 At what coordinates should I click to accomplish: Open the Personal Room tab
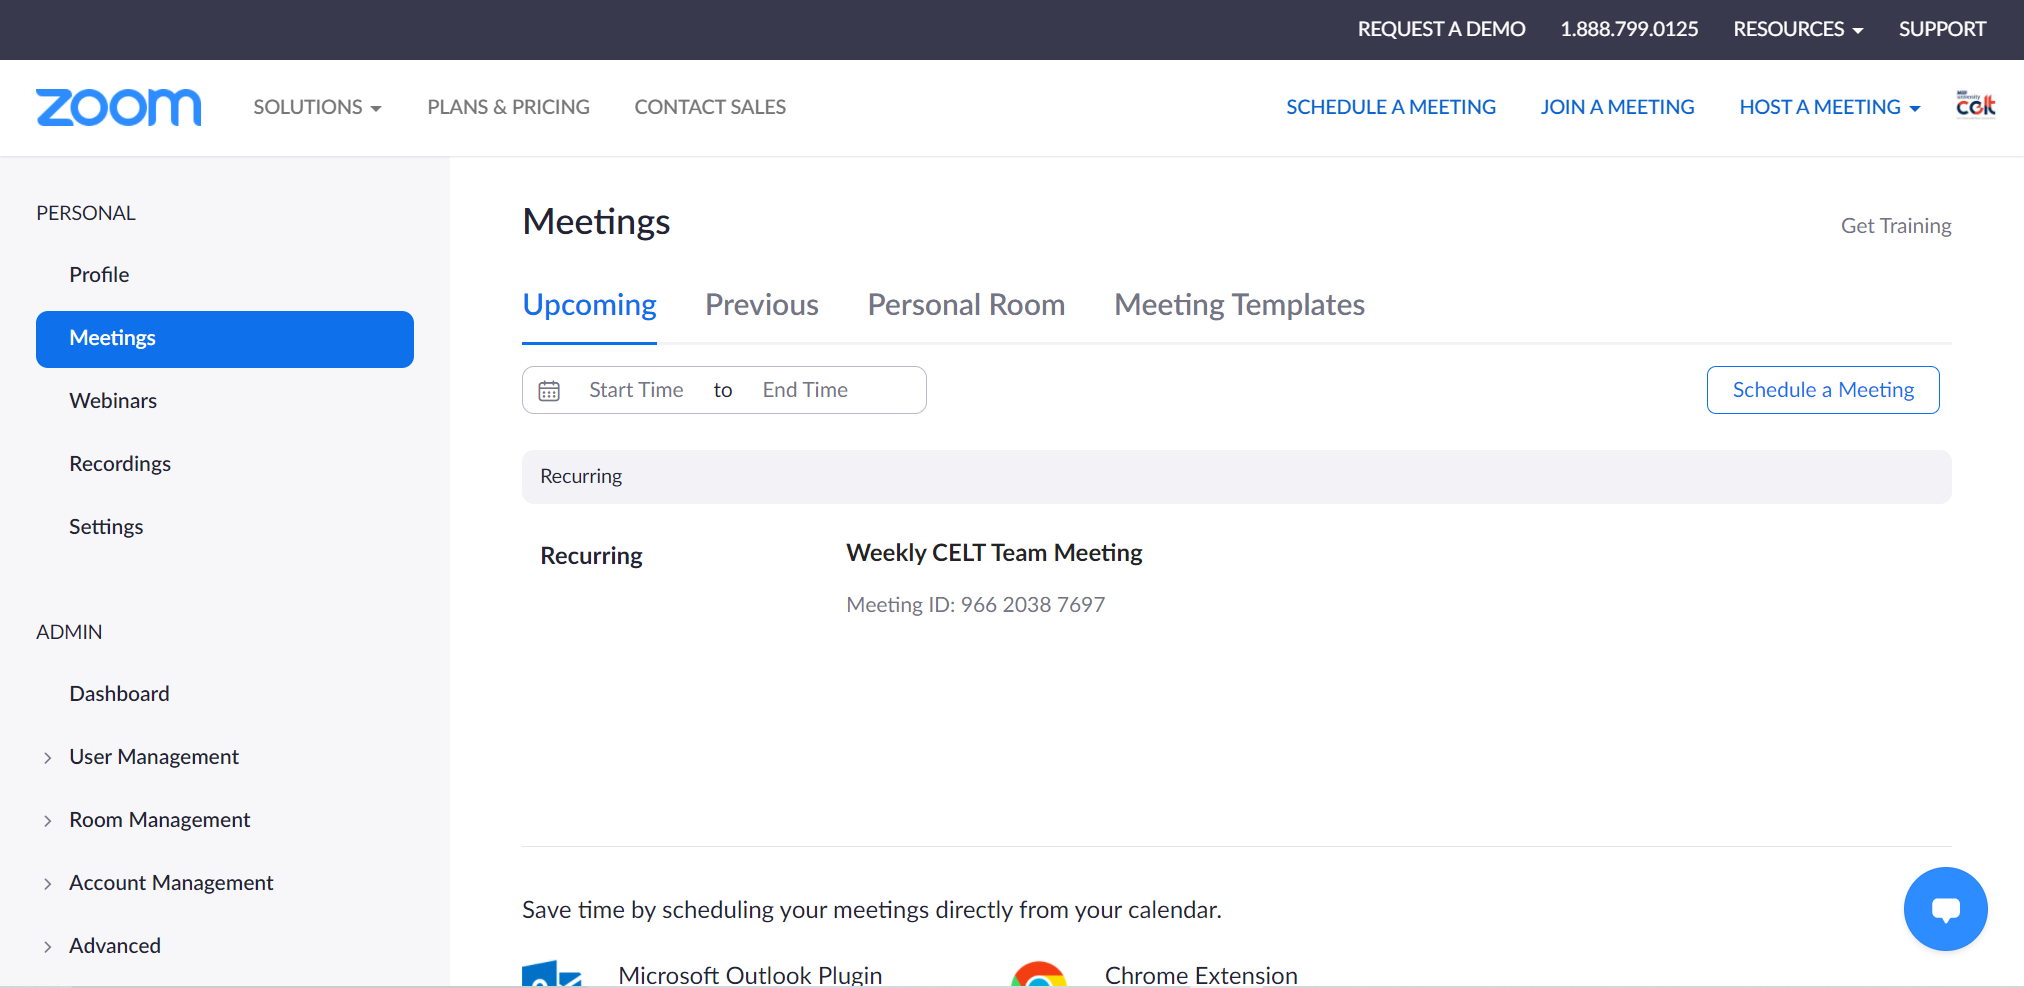pos(966,305)
